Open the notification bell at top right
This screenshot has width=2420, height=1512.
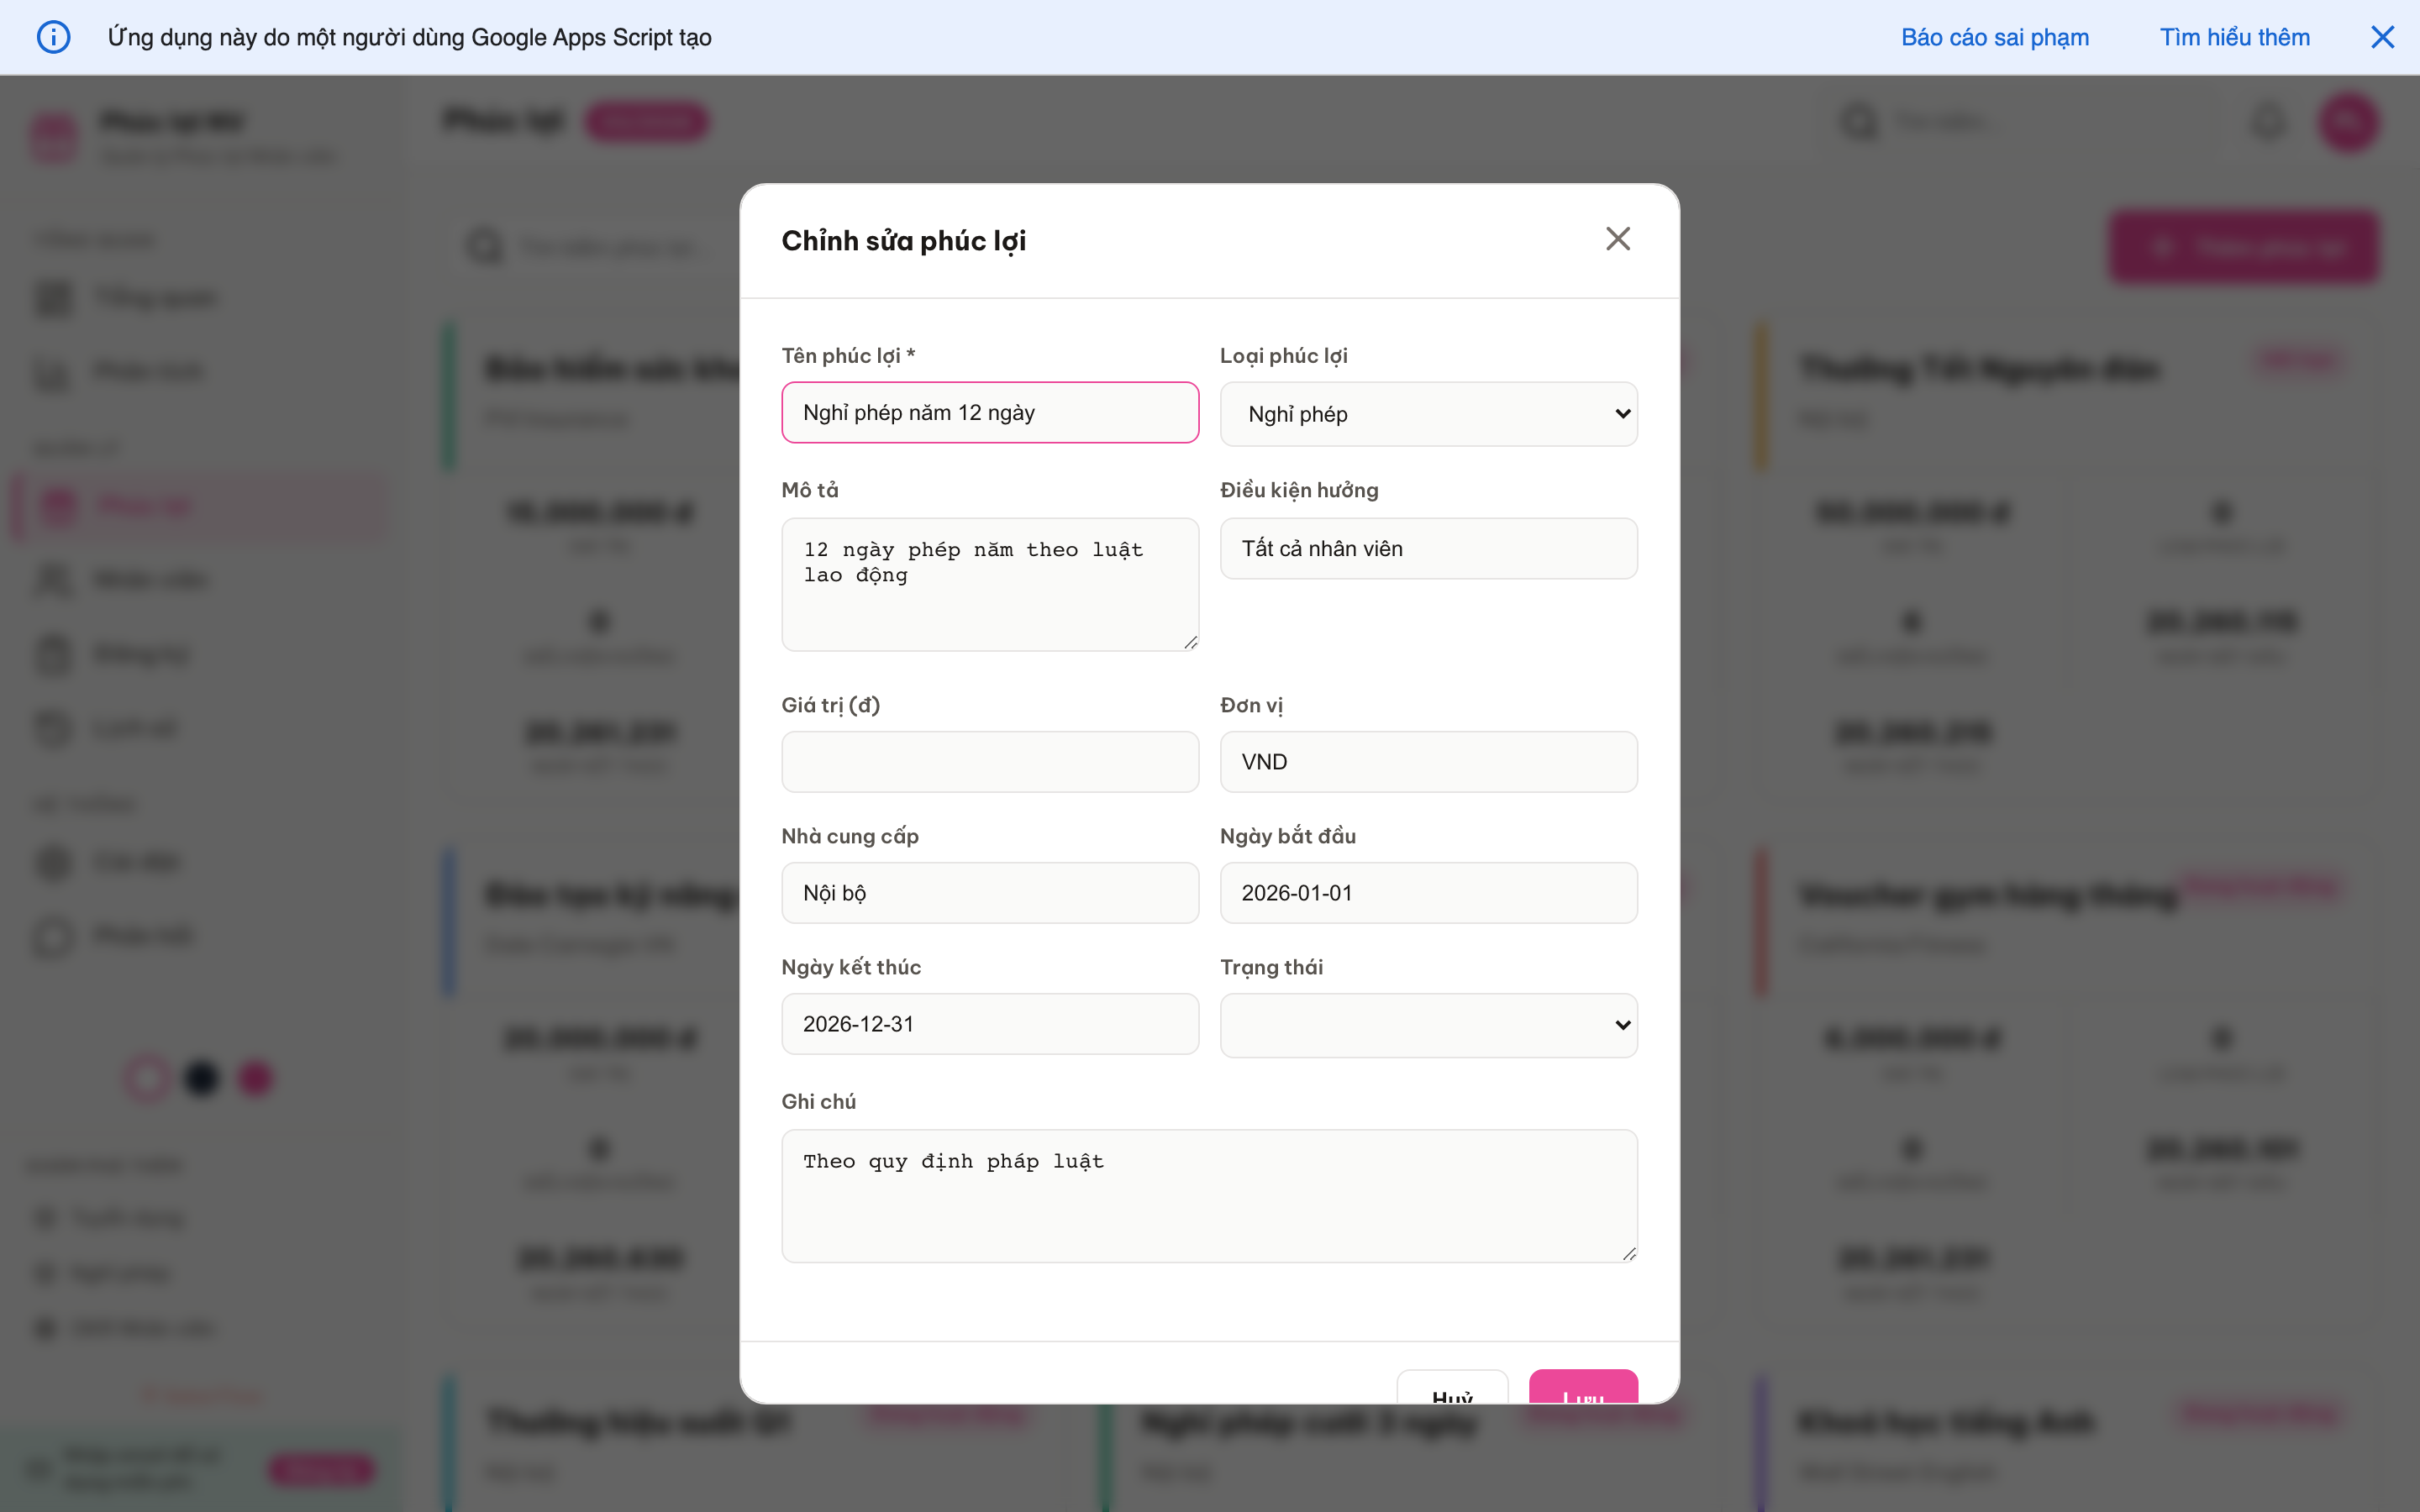tap(2268, 121)
